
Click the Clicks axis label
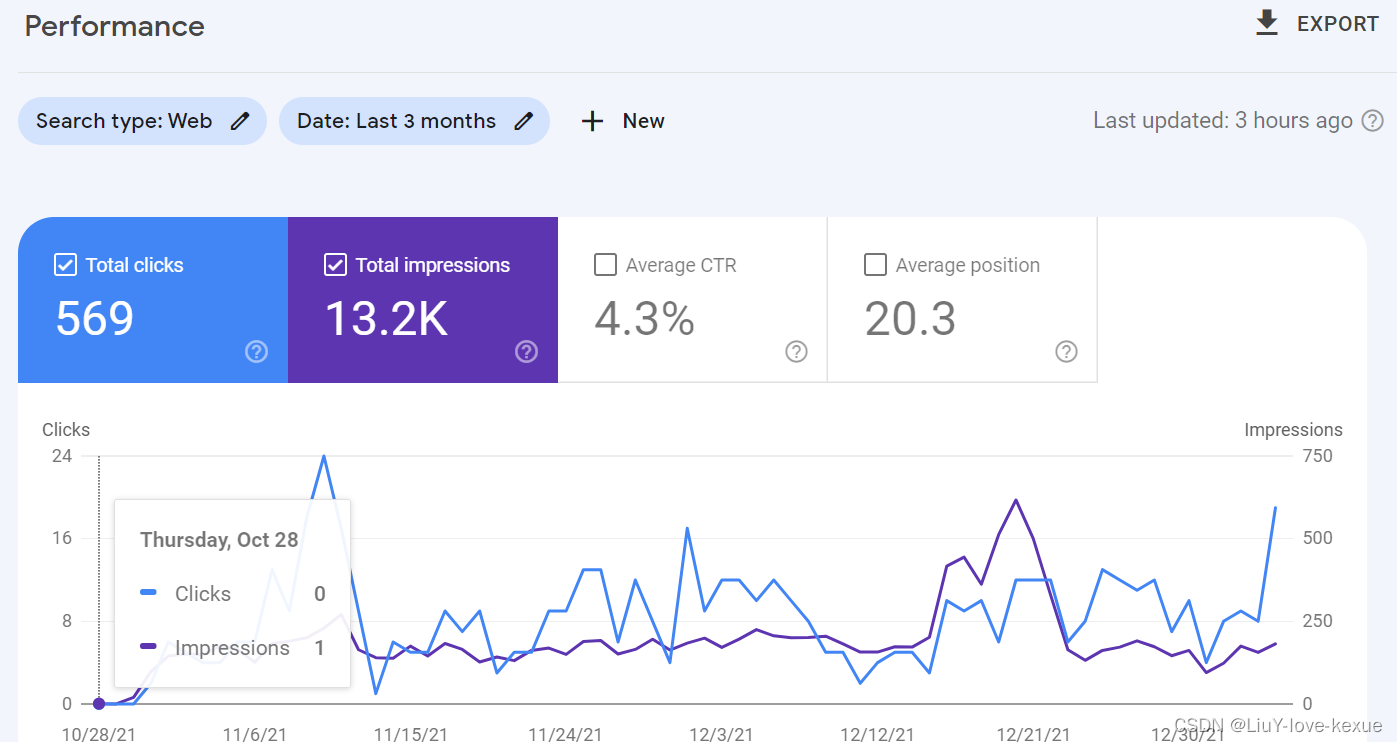click(66, 430)
